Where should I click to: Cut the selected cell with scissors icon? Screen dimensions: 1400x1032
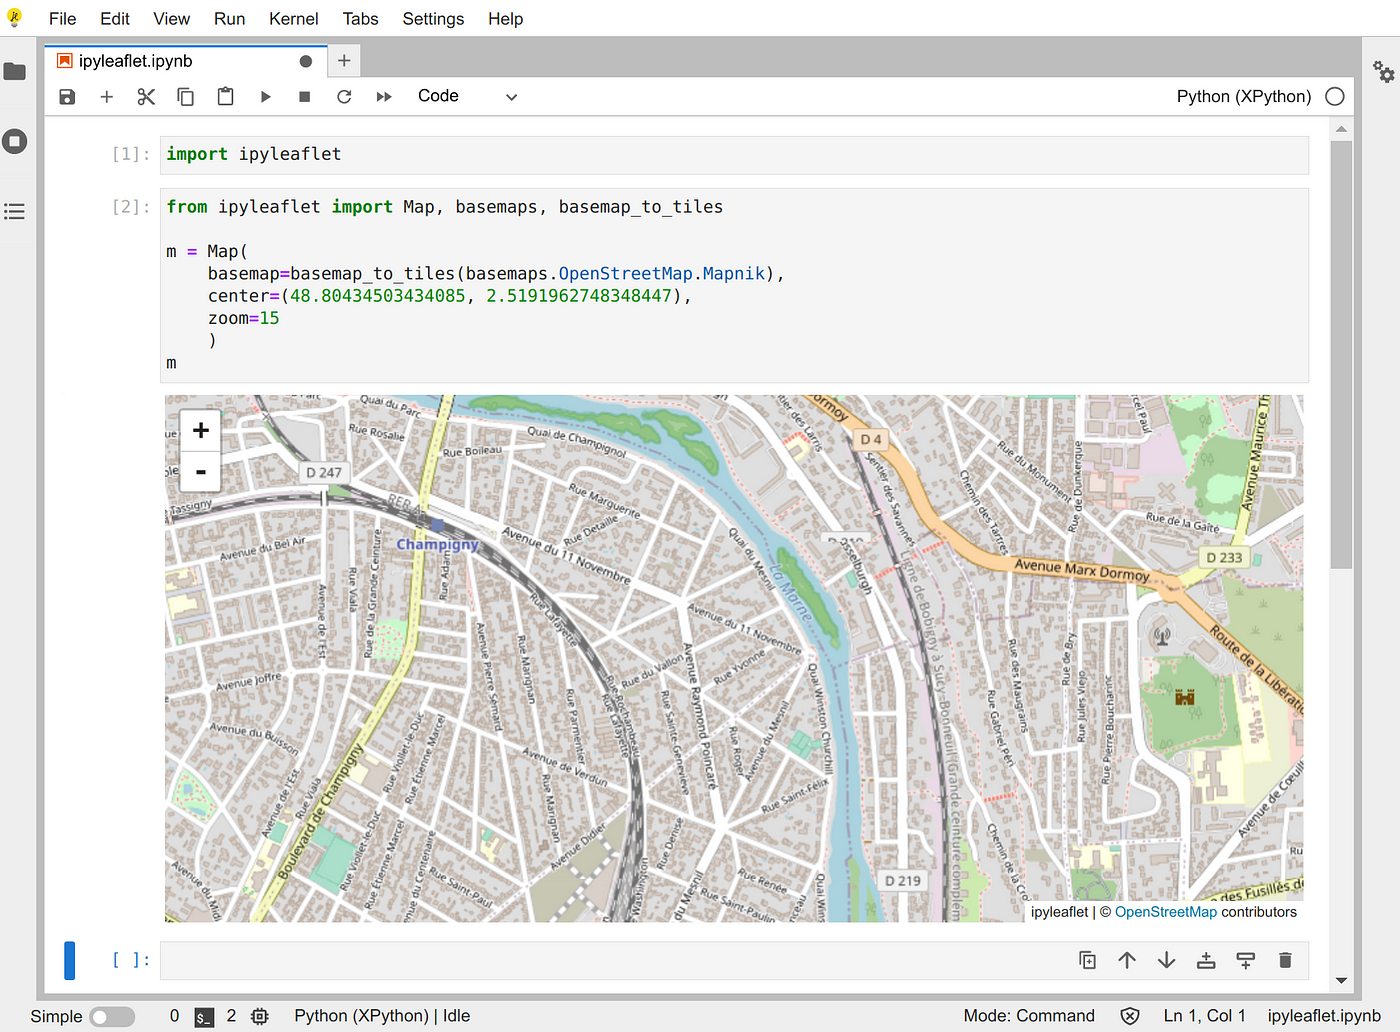(x=146, y=97)
